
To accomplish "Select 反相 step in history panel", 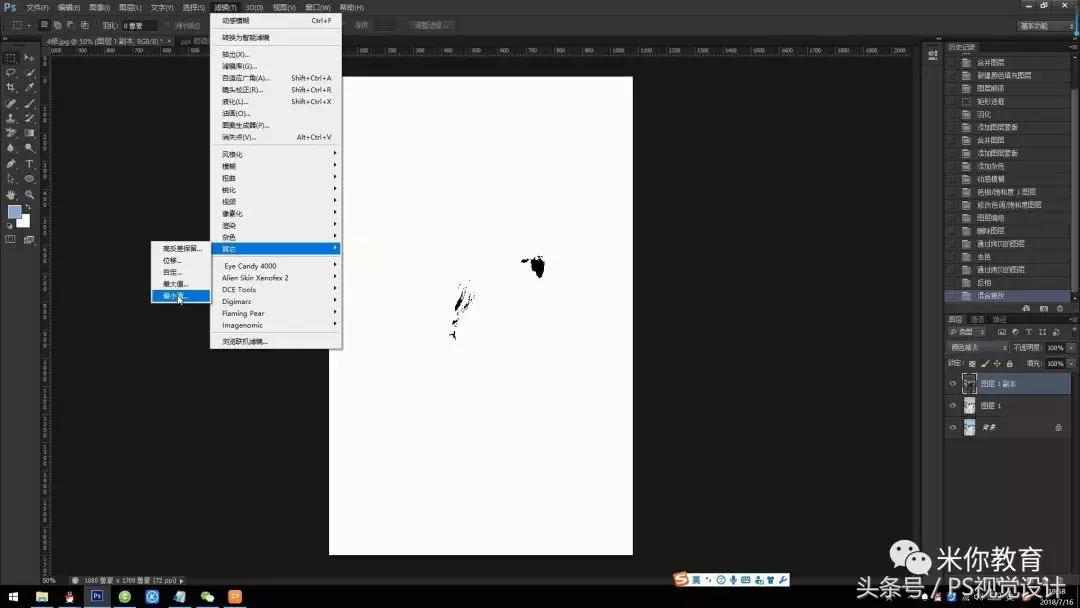I will point(984,283).
